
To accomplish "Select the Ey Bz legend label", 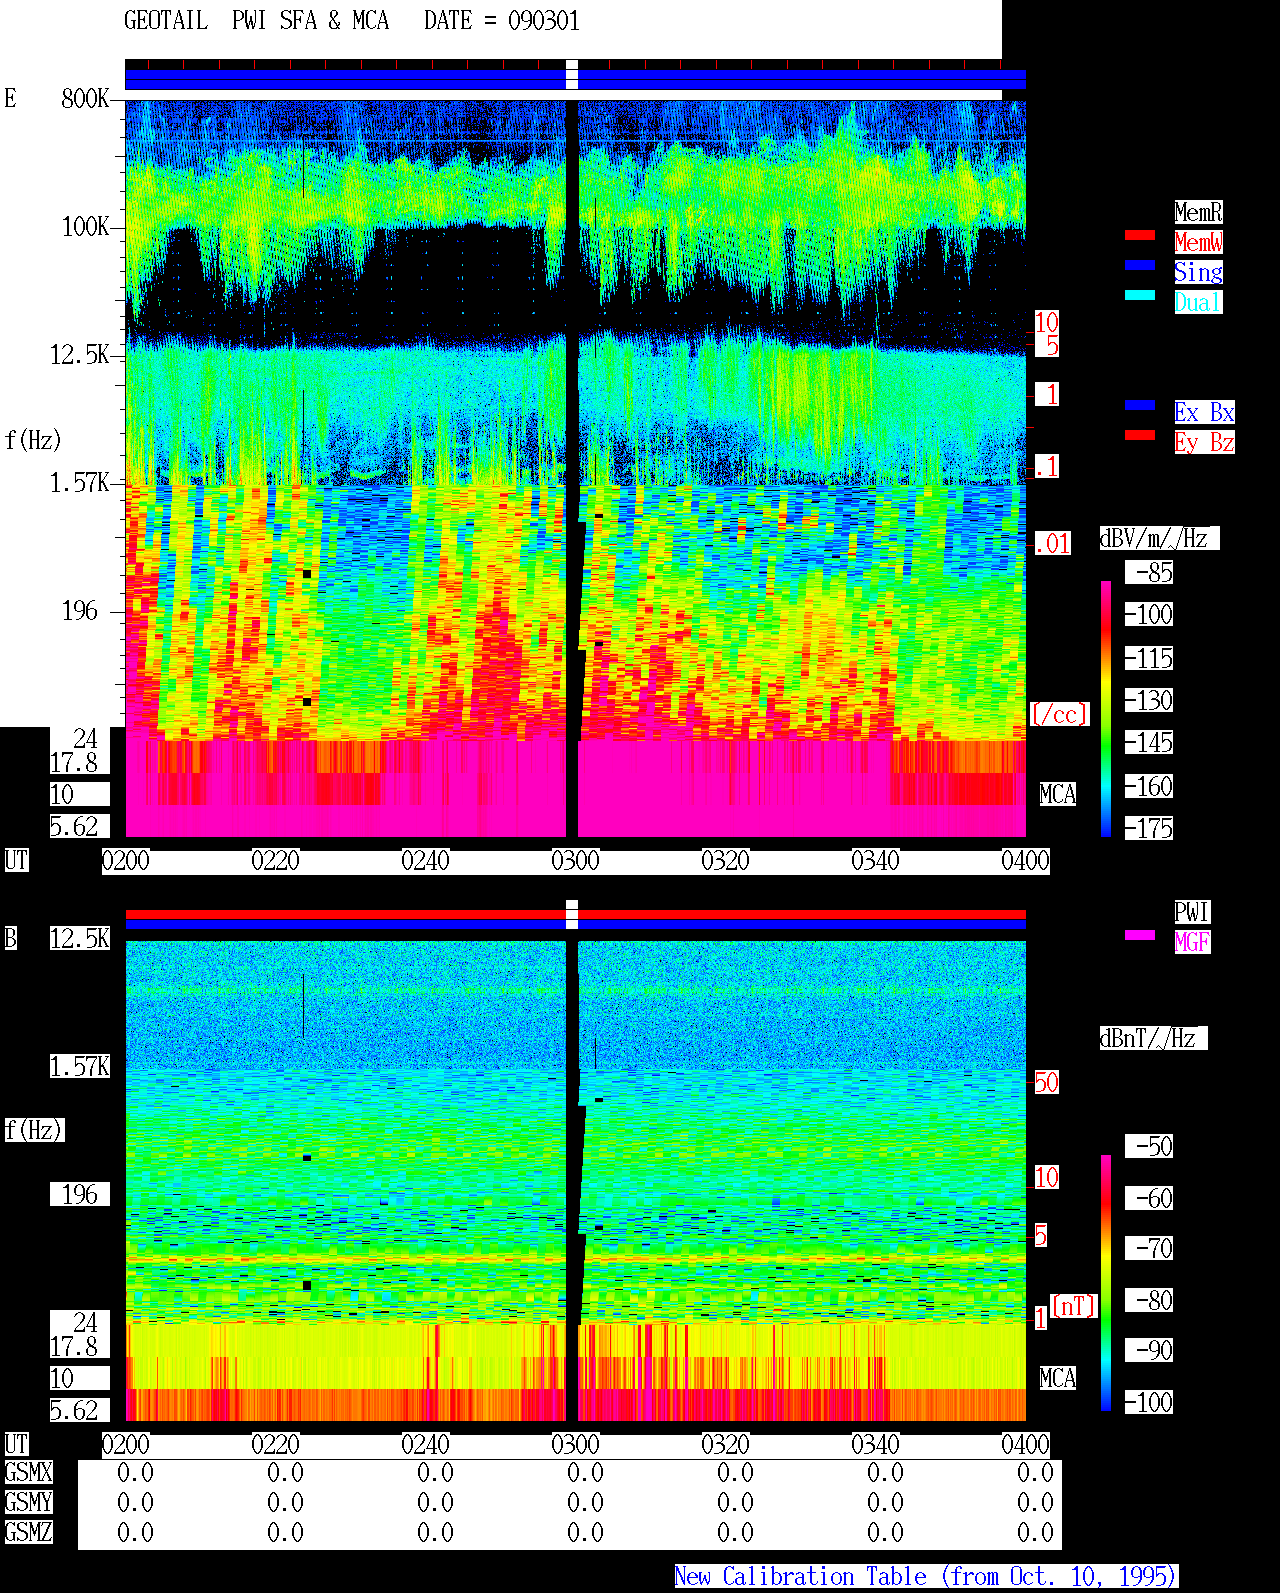I will pos(1204,442).
